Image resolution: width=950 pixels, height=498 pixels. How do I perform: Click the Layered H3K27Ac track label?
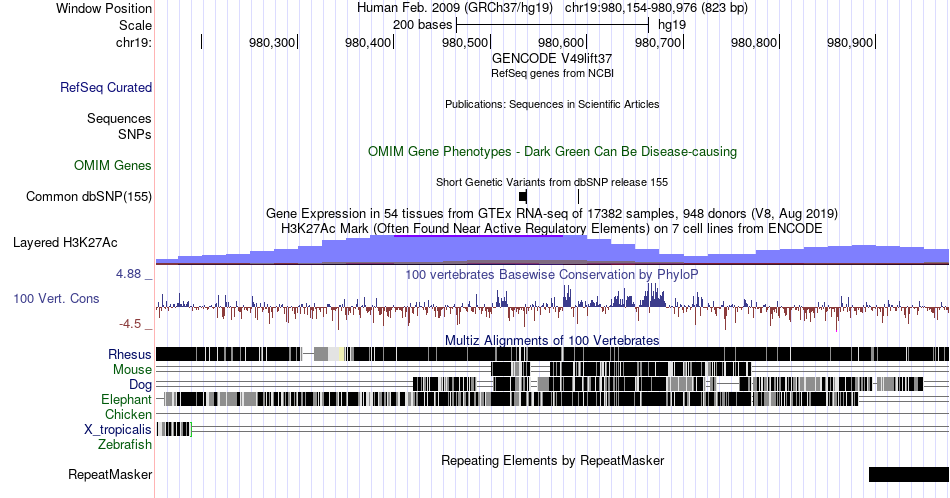click(65, 243)
